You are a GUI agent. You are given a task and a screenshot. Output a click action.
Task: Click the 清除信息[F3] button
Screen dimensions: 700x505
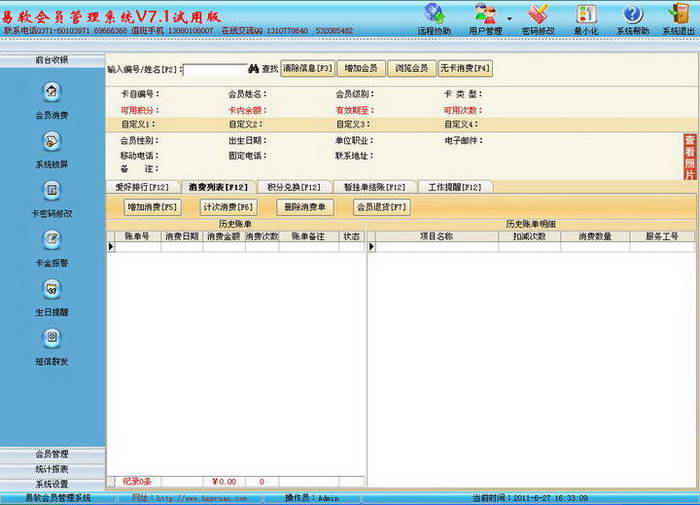308,68
